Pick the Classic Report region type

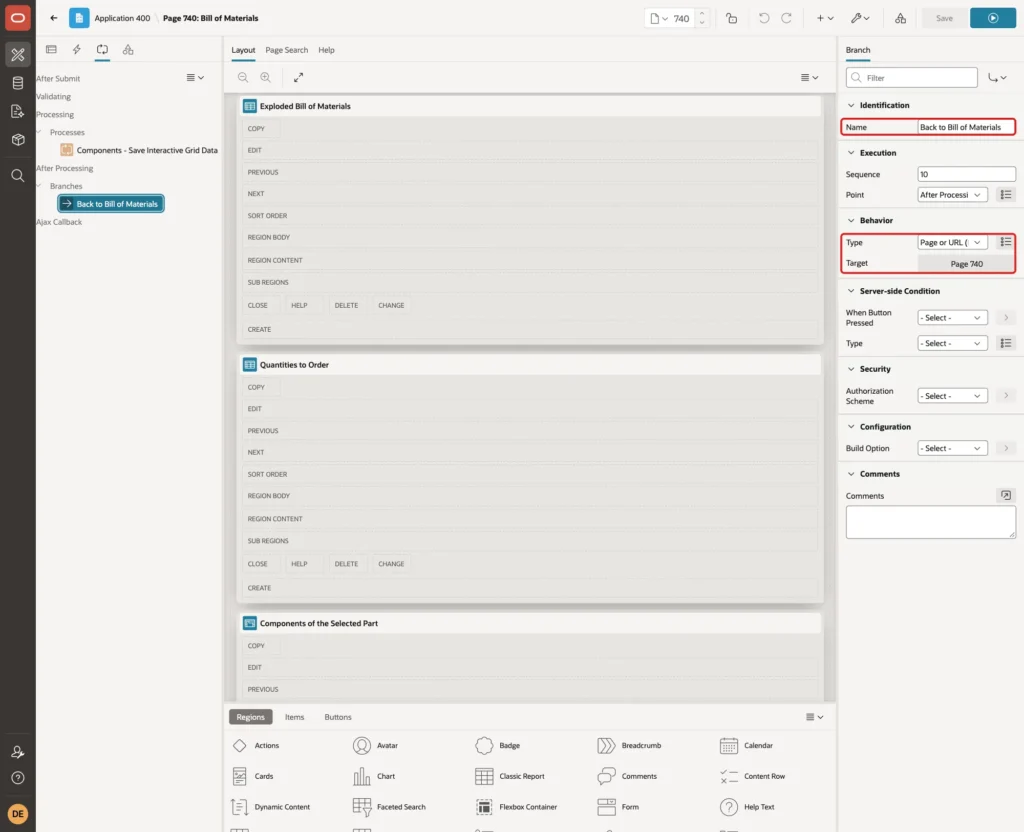510,776
